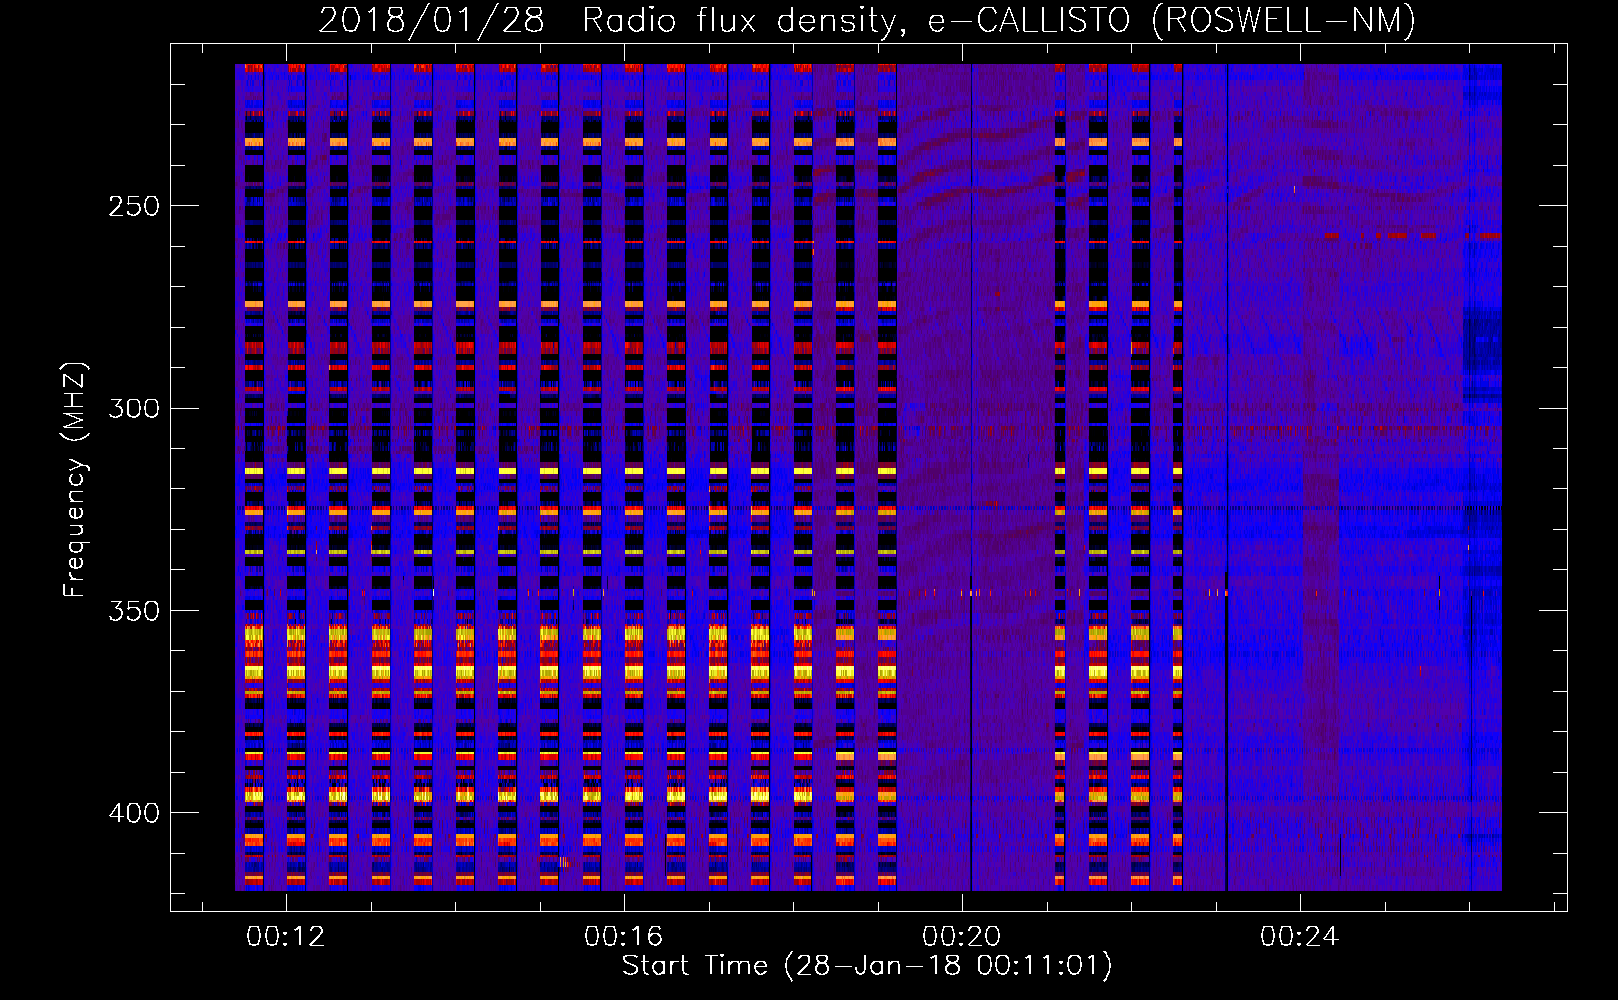
Task: Click the 250 frequency tick label
Action: pos(133,206)
